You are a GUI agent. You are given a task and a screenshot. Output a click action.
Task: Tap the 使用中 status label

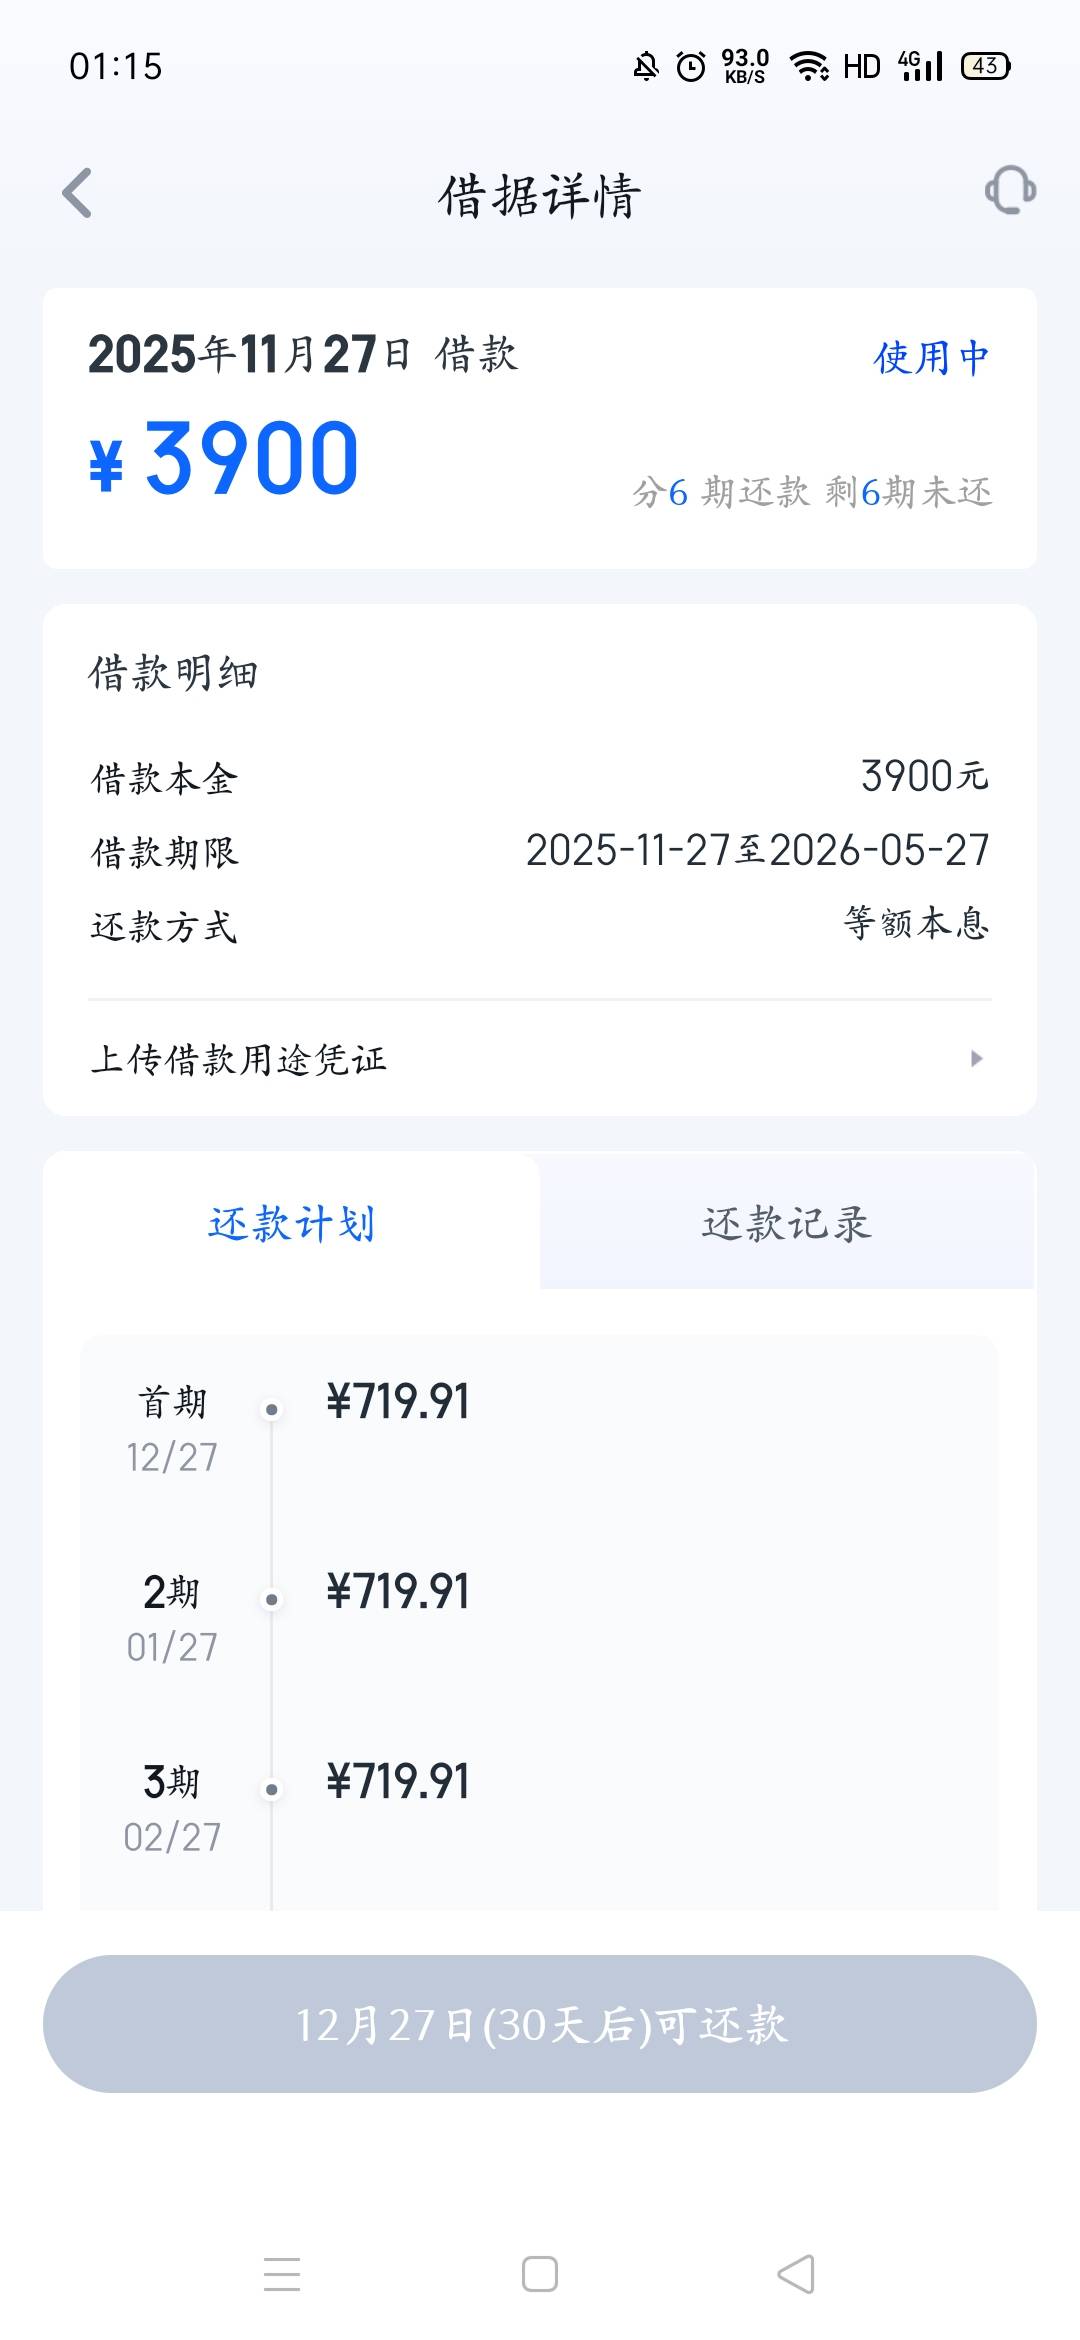pos(931,357)
